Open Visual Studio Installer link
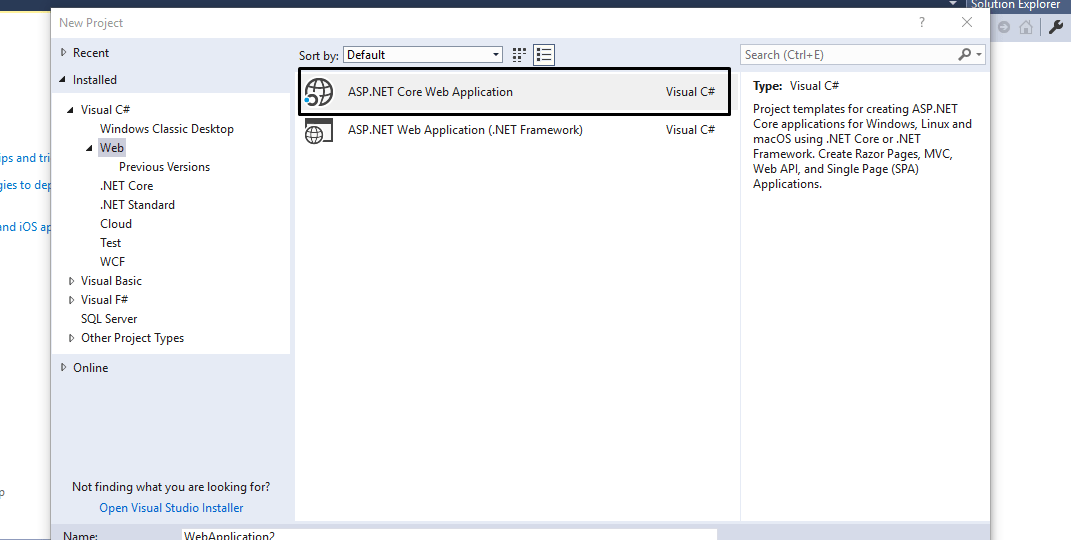Screen dimensions: 1071x540 click(x=171, y=508)
